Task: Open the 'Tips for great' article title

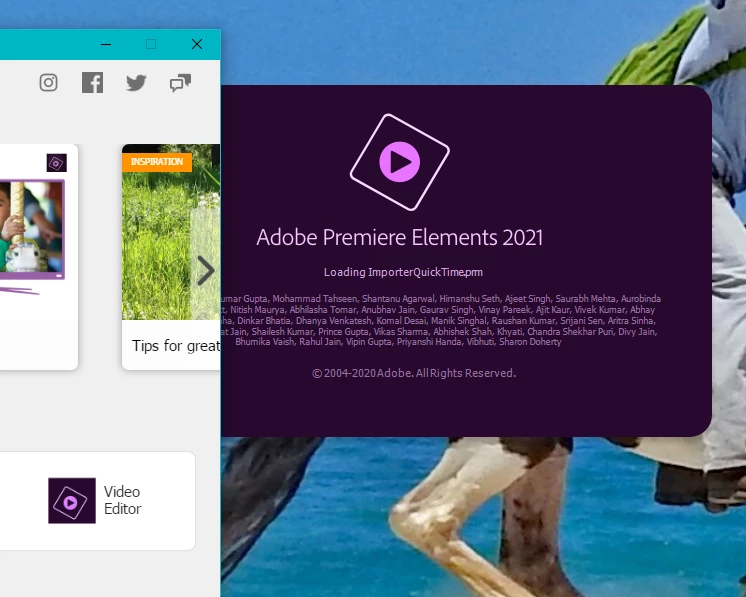Action: [176, 346]
